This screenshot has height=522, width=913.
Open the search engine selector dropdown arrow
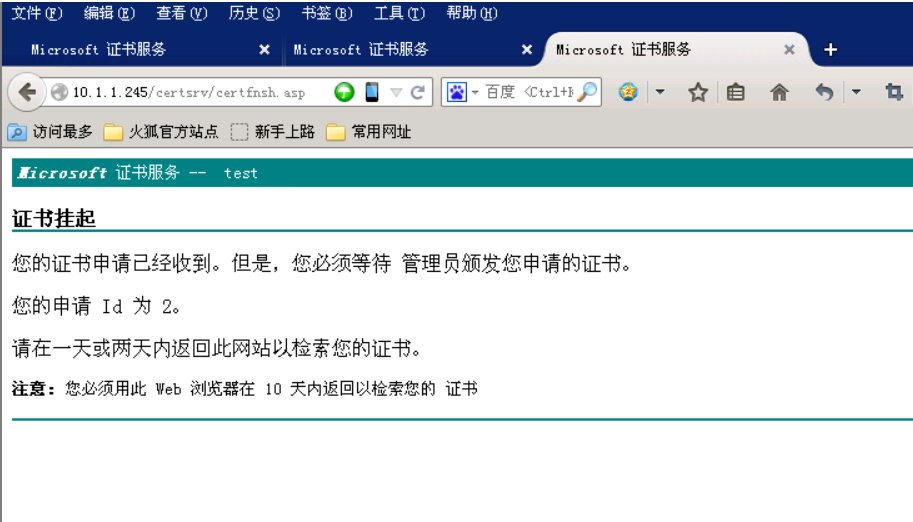(475, 92)
